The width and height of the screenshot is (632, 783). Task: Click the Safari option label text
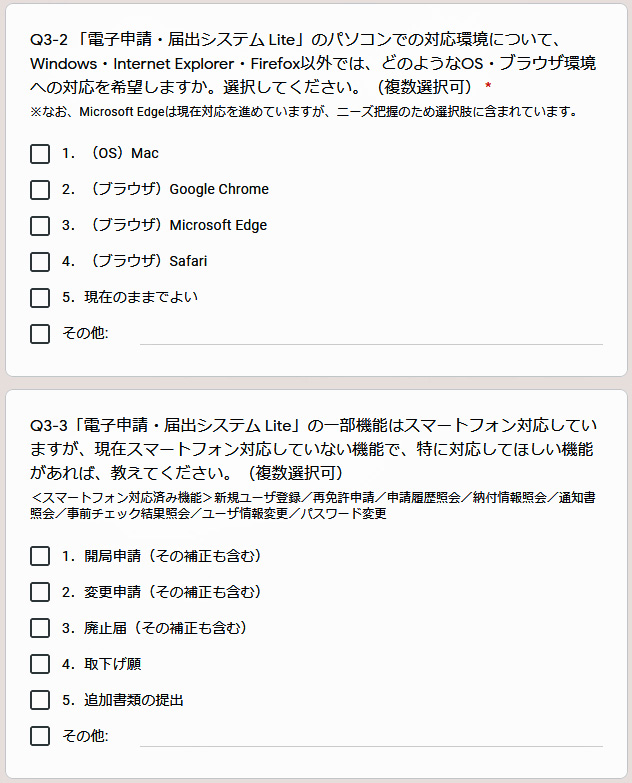[134, 261]
